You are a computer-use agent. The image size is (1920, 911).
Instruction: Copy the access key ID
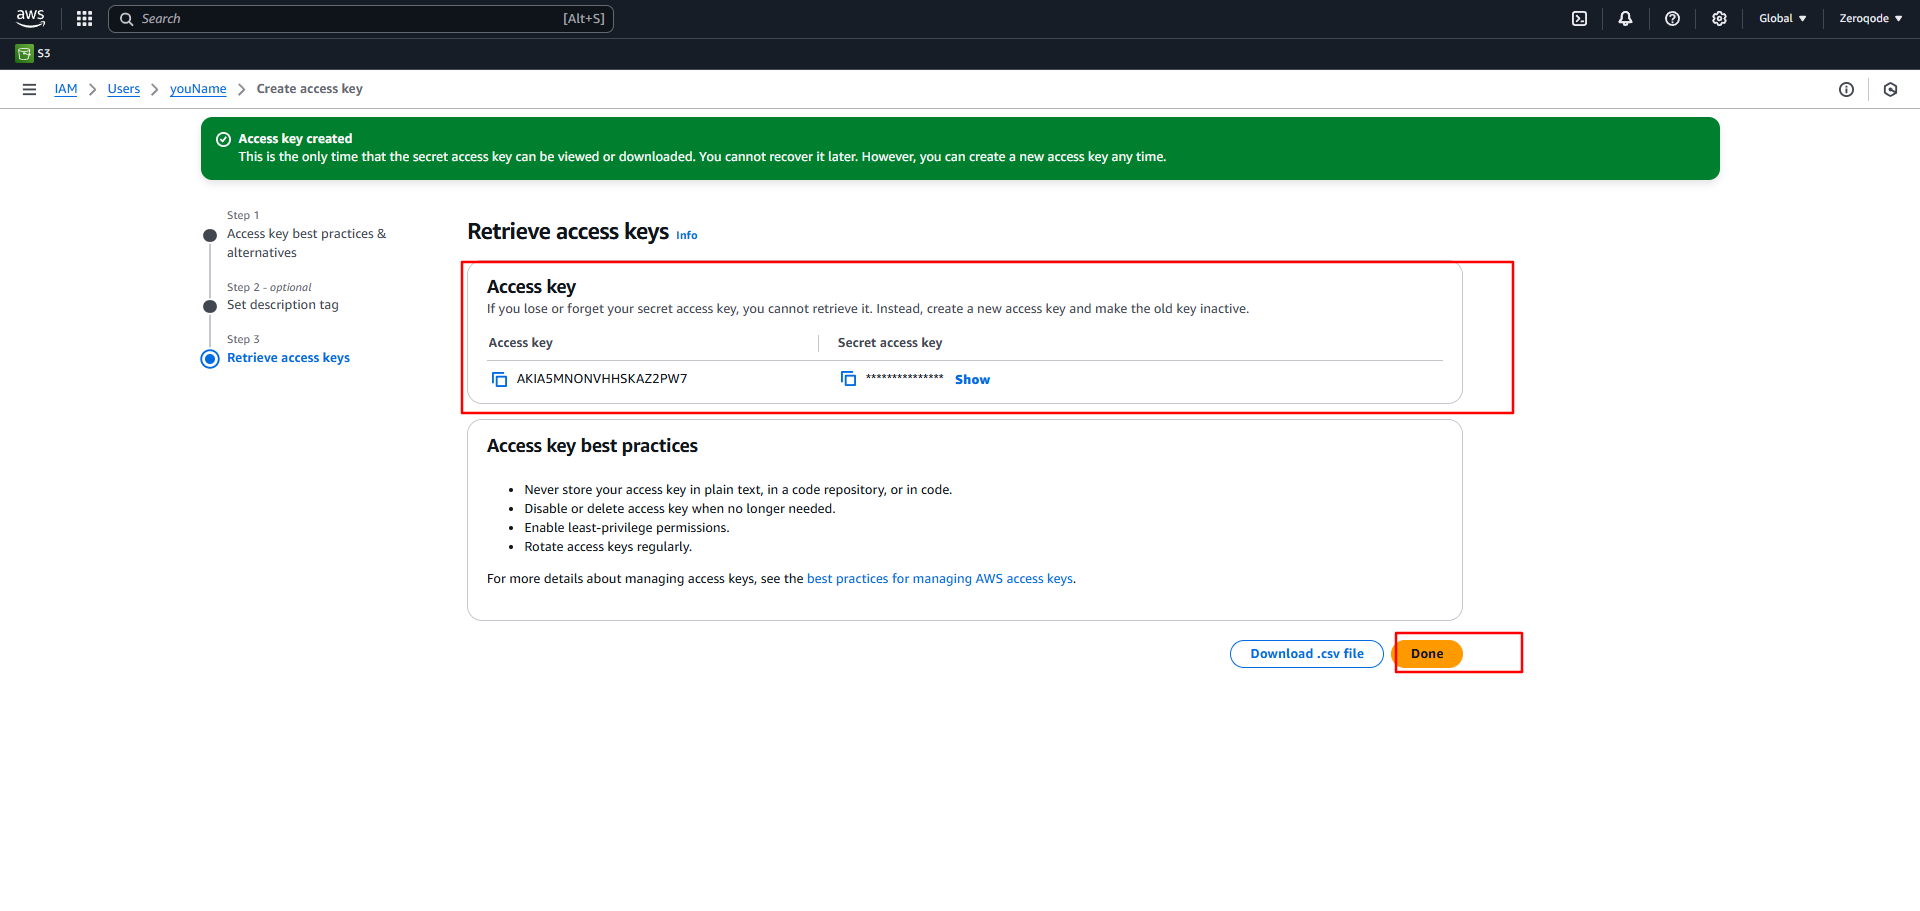(x=499, y=379)
